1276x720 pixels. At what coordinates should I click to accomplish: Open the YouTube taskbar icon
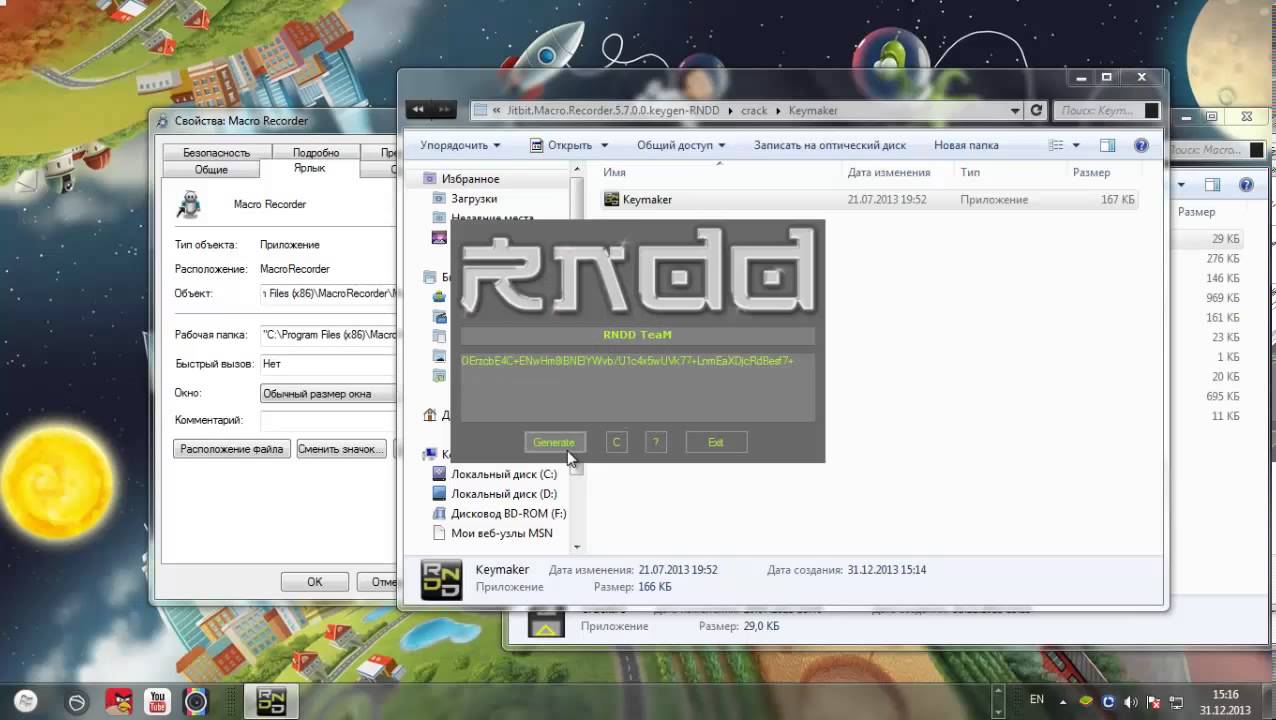tap(157, 702)
